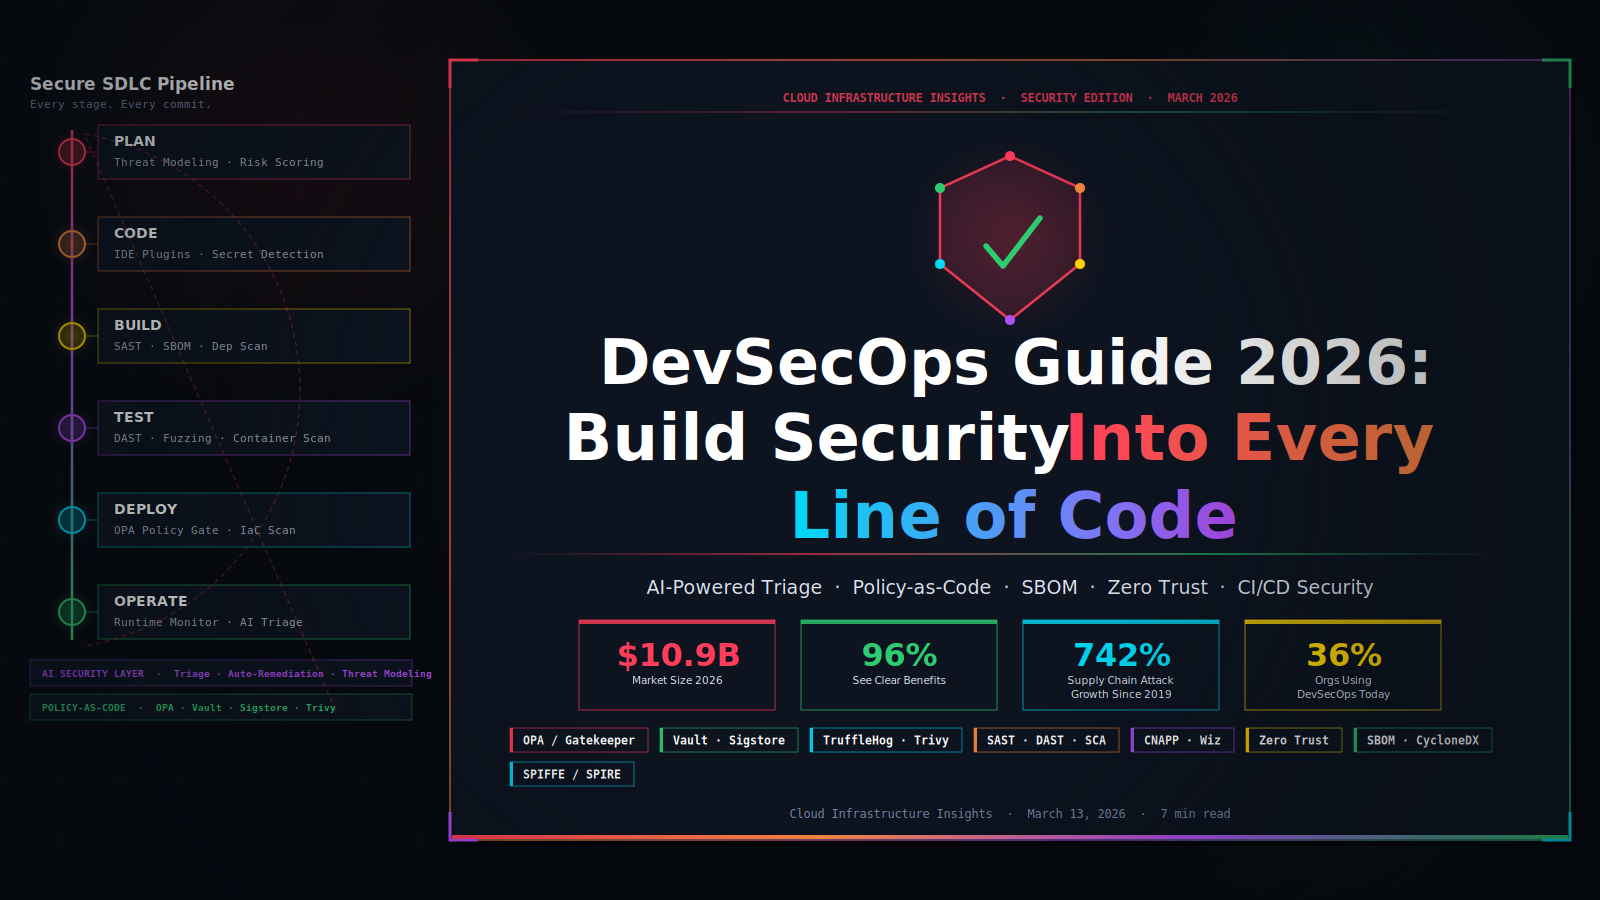Collapse the OPERATE Runtime Monitor panel
This screenshot has height=900, width=1600.
[x=253, y=611]
